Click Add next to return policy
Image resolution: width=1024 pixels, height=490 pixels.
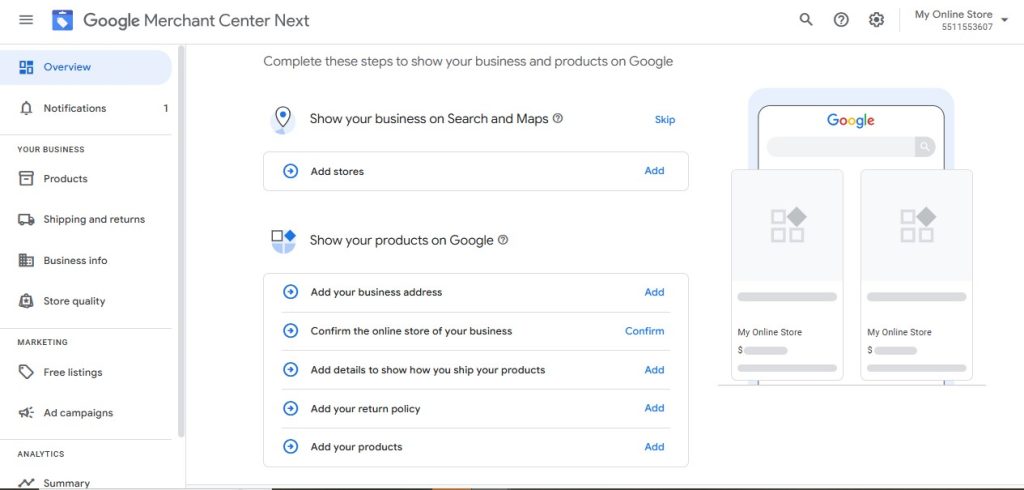pos(654,408)
